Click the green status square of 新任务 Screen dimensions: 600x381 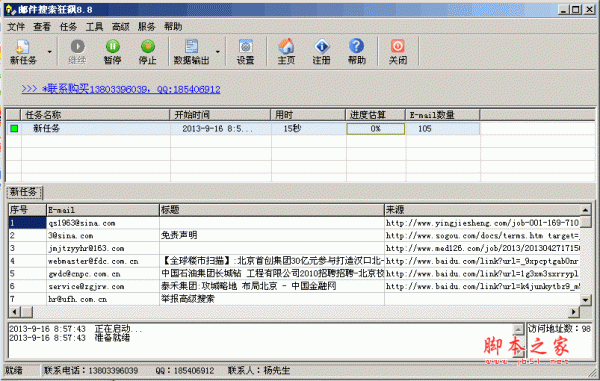[14, 129]
